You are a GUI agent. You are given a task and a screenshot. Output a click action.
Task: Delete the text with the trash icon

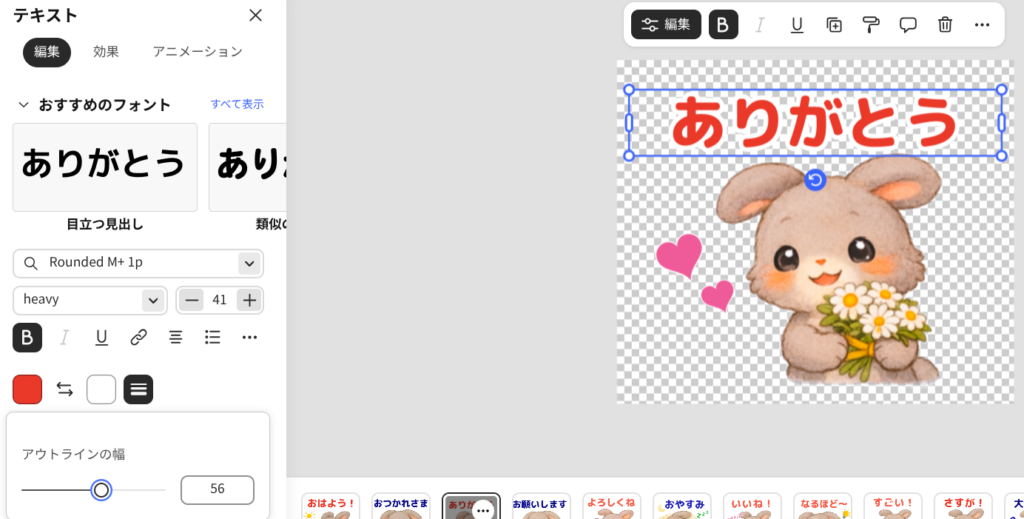[x=945, y=25]
